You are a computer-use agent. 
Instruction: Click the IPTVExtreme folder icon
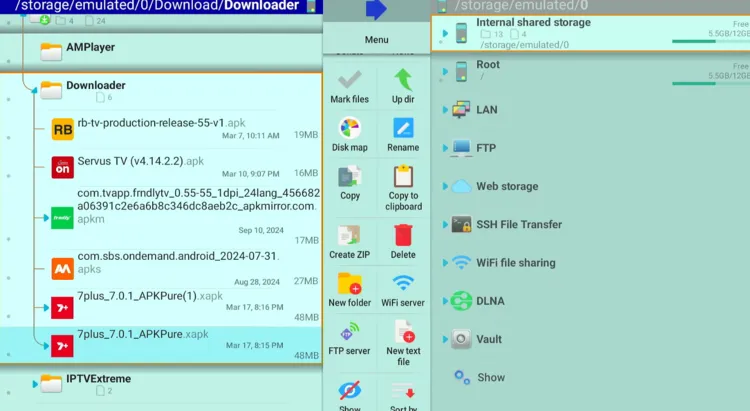coord(51,383)
